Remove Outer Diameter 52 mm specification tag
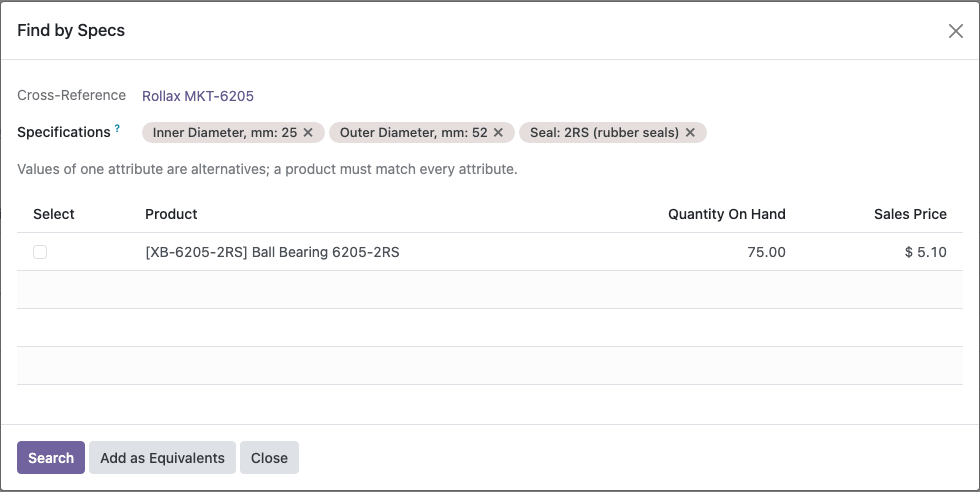 click(498, 133)
